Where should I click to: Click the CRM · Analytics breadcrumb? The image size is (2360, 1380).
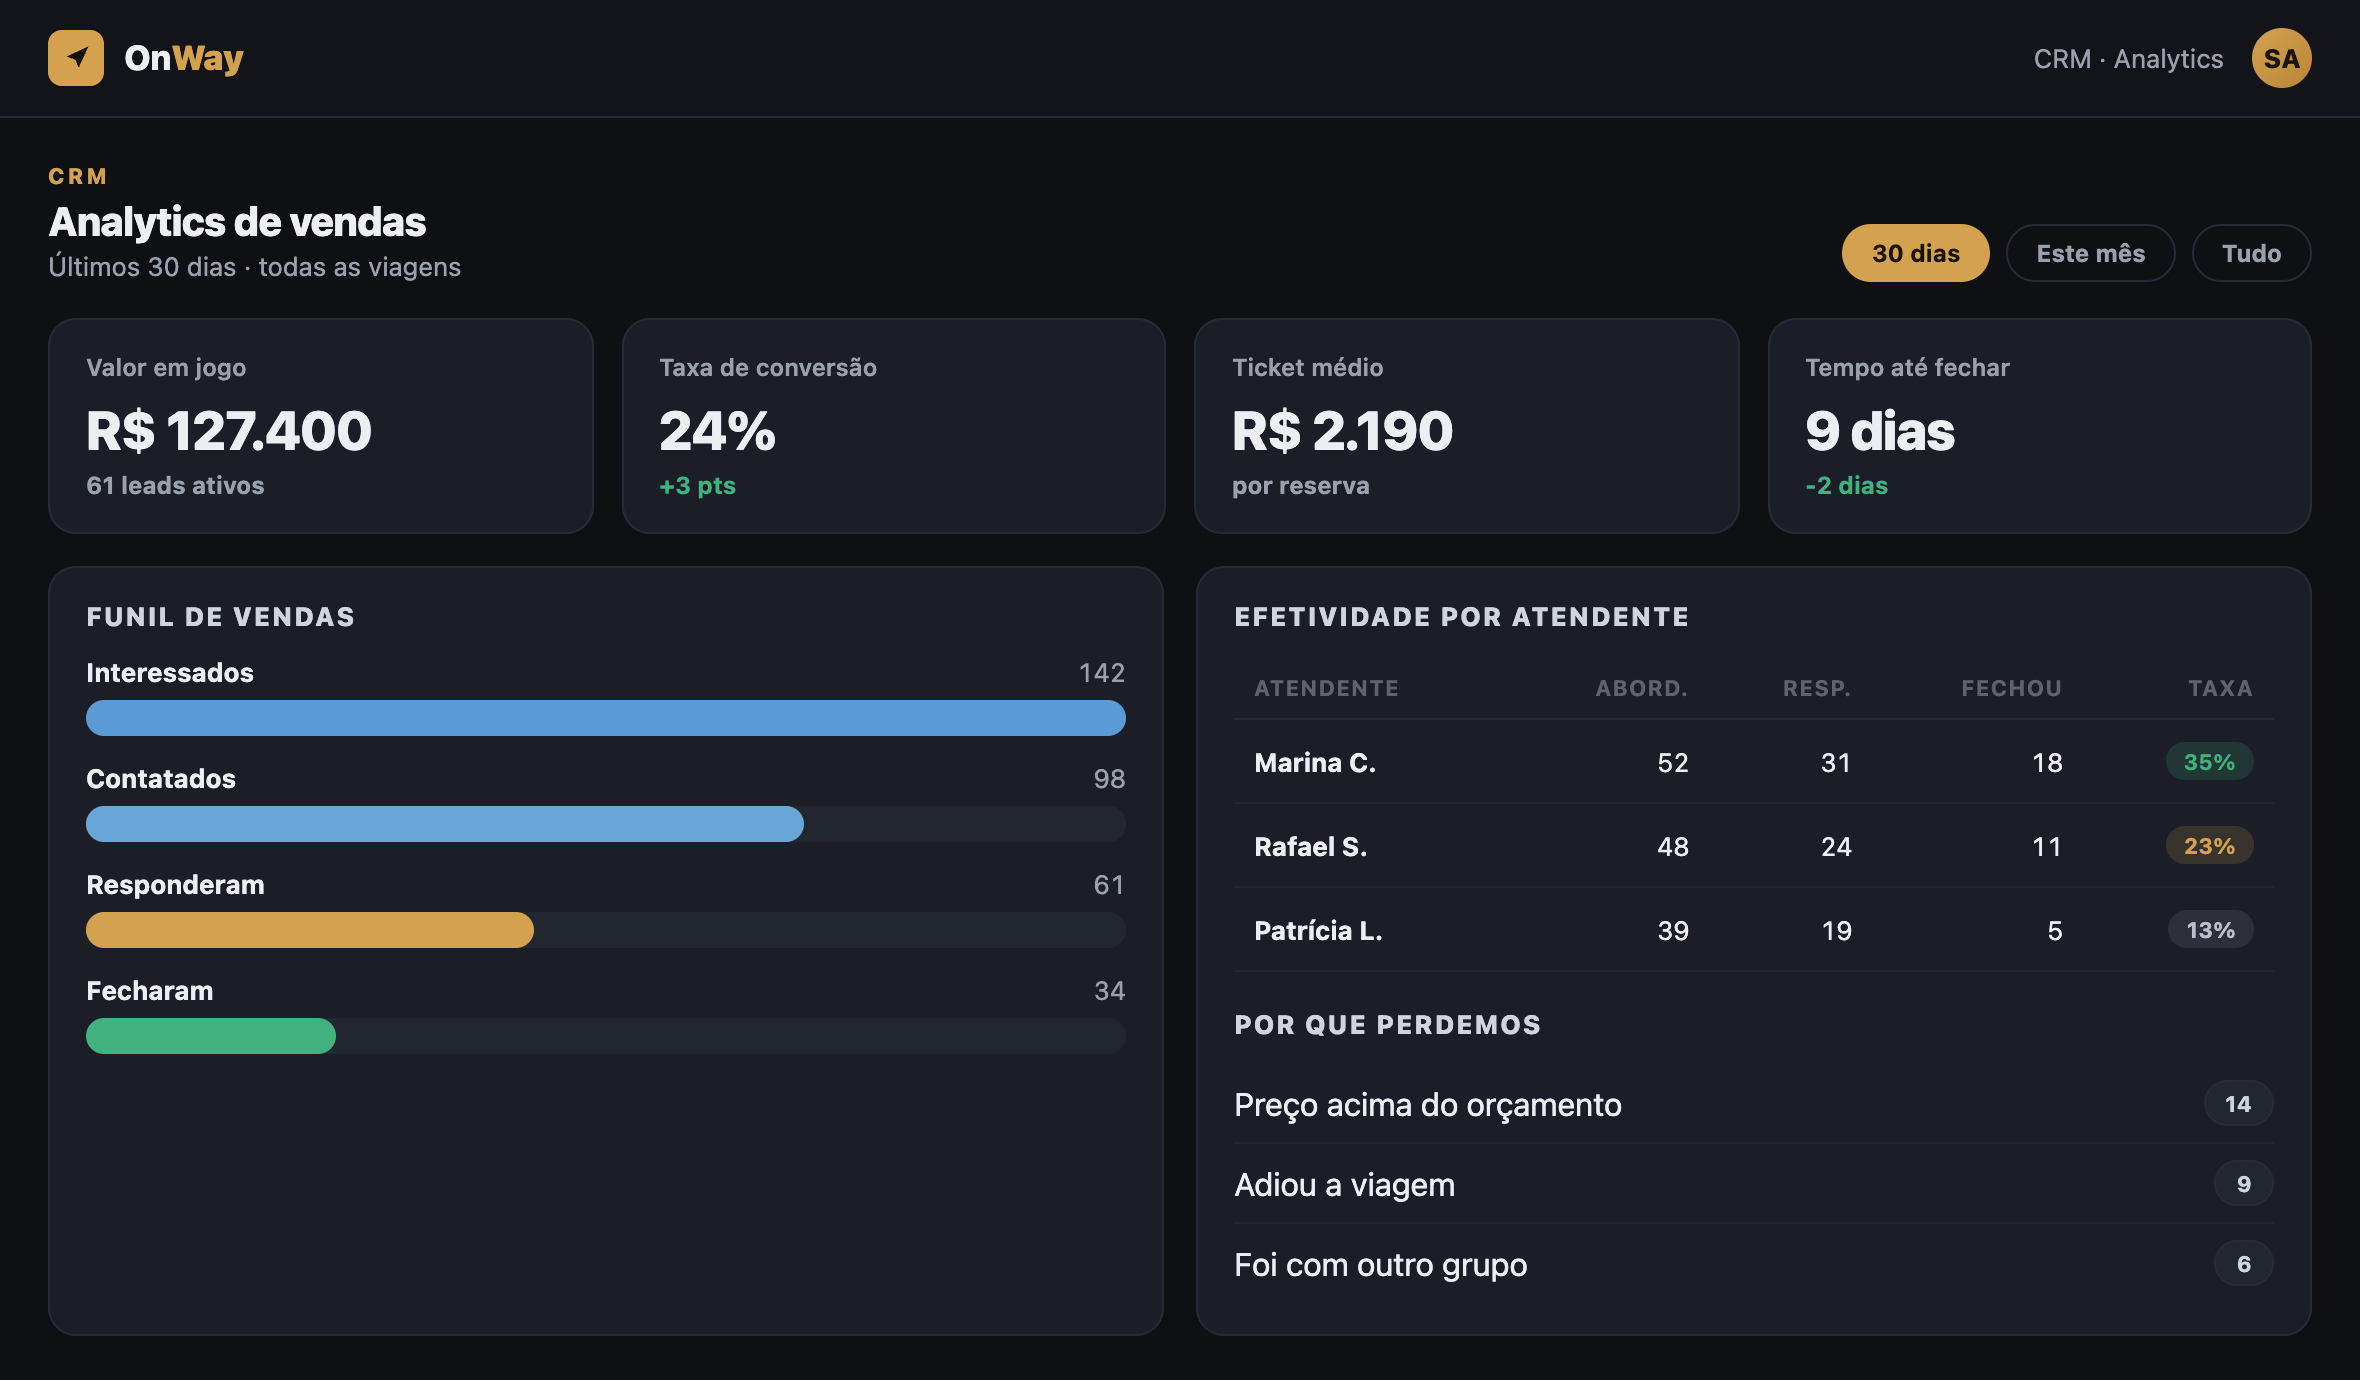click(2128, 59)
